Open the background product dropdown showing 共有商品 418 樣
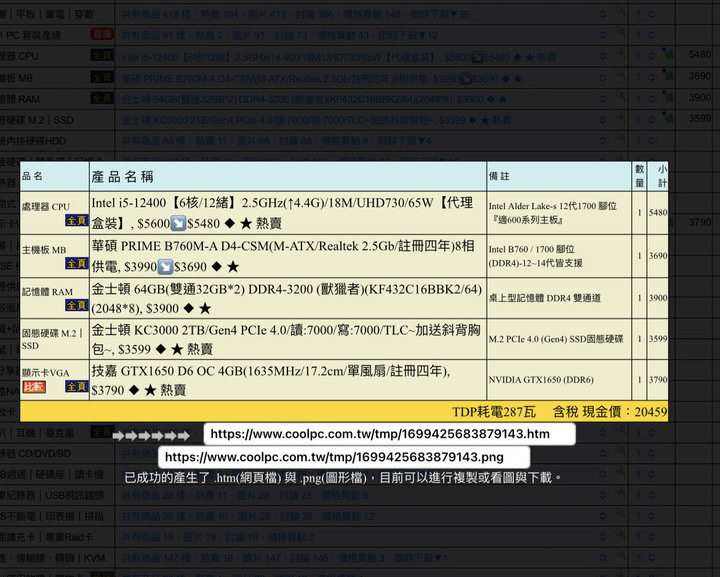This screenshot has height=577, width=720. pyautogui.click(x=364, y=14)
